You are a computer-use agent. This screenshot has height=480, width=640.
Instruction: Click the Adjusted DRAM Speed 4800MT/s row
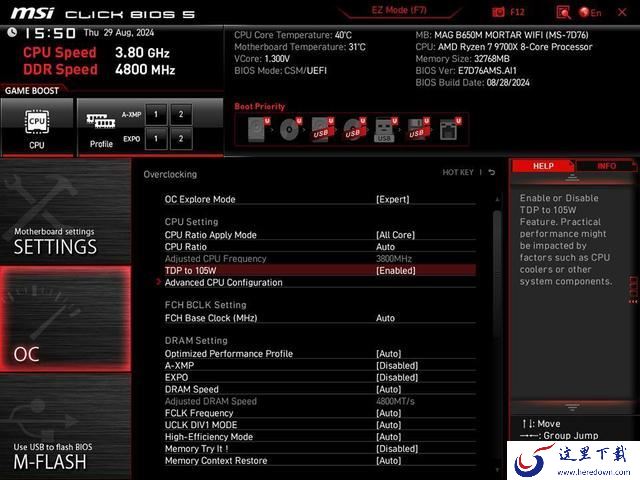320,401
